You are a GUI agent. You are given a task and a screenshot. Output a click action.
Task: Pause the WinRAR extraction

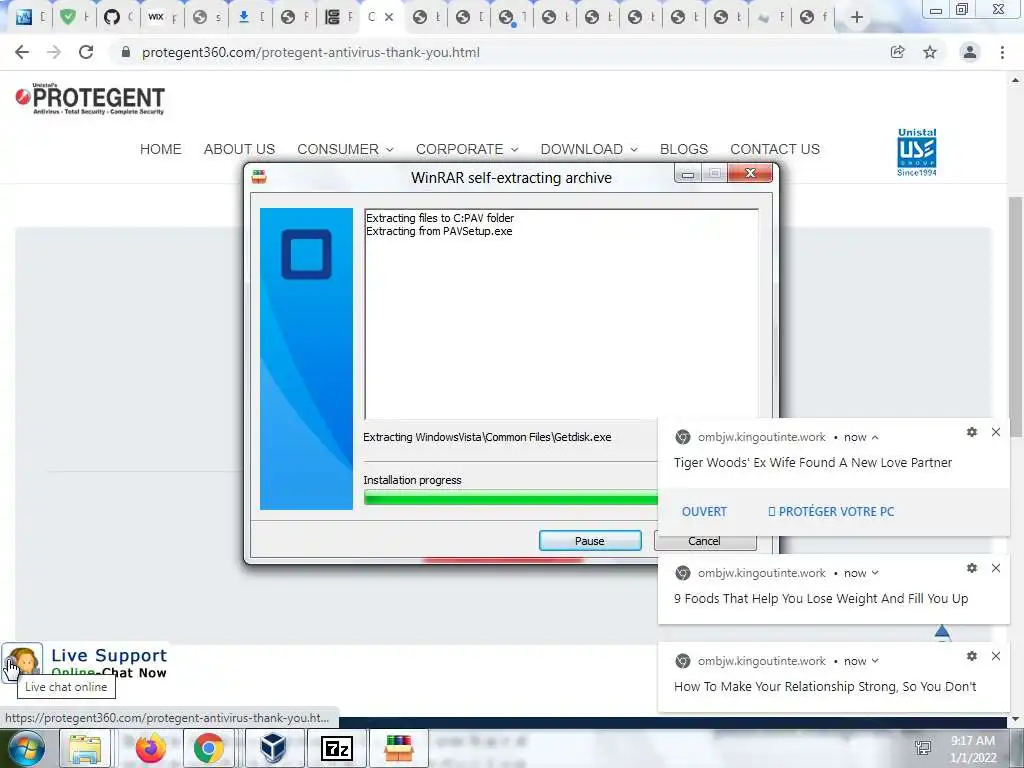590,541
